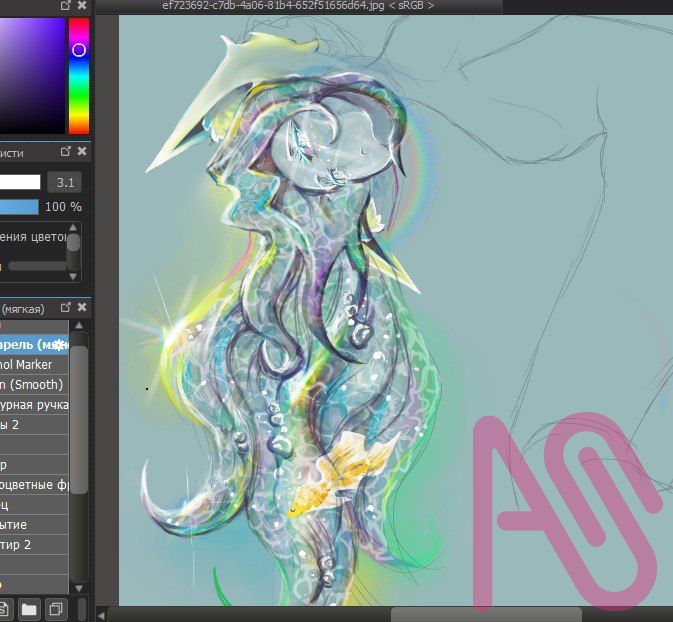This screenshot has height=622, width=673.
Task: Click the new preset page icon
Action: point(4,608)
